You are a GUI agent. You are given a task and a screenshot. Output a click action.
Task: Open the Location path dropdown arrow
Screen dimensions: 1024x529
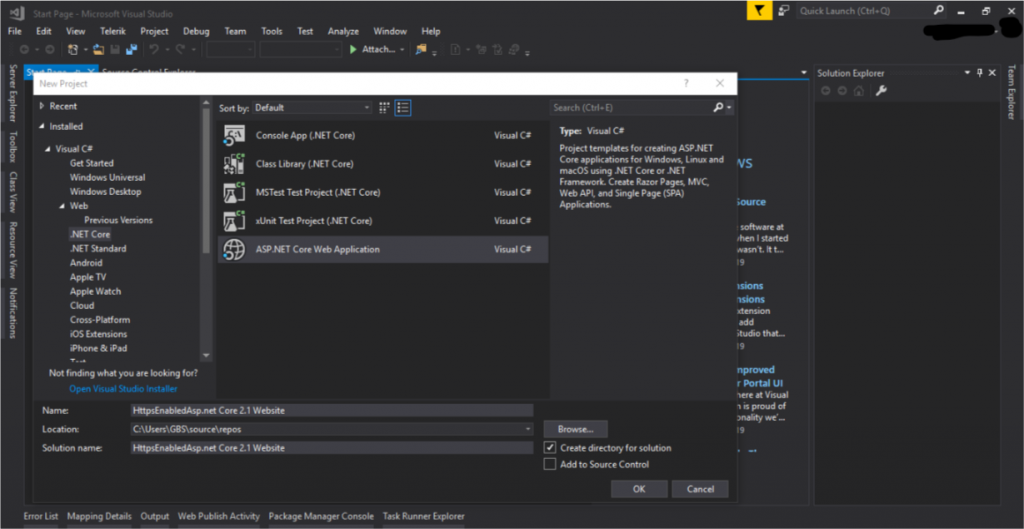pyautogui.click(x=528, y=430)
